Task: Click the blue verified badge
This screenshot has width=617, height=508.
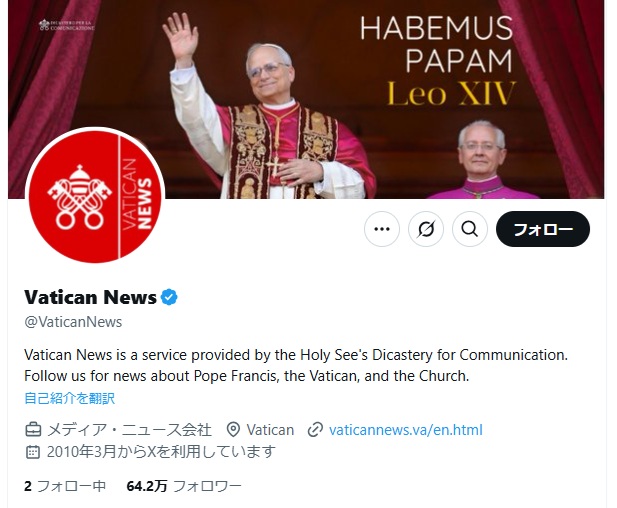Action: 169,297
